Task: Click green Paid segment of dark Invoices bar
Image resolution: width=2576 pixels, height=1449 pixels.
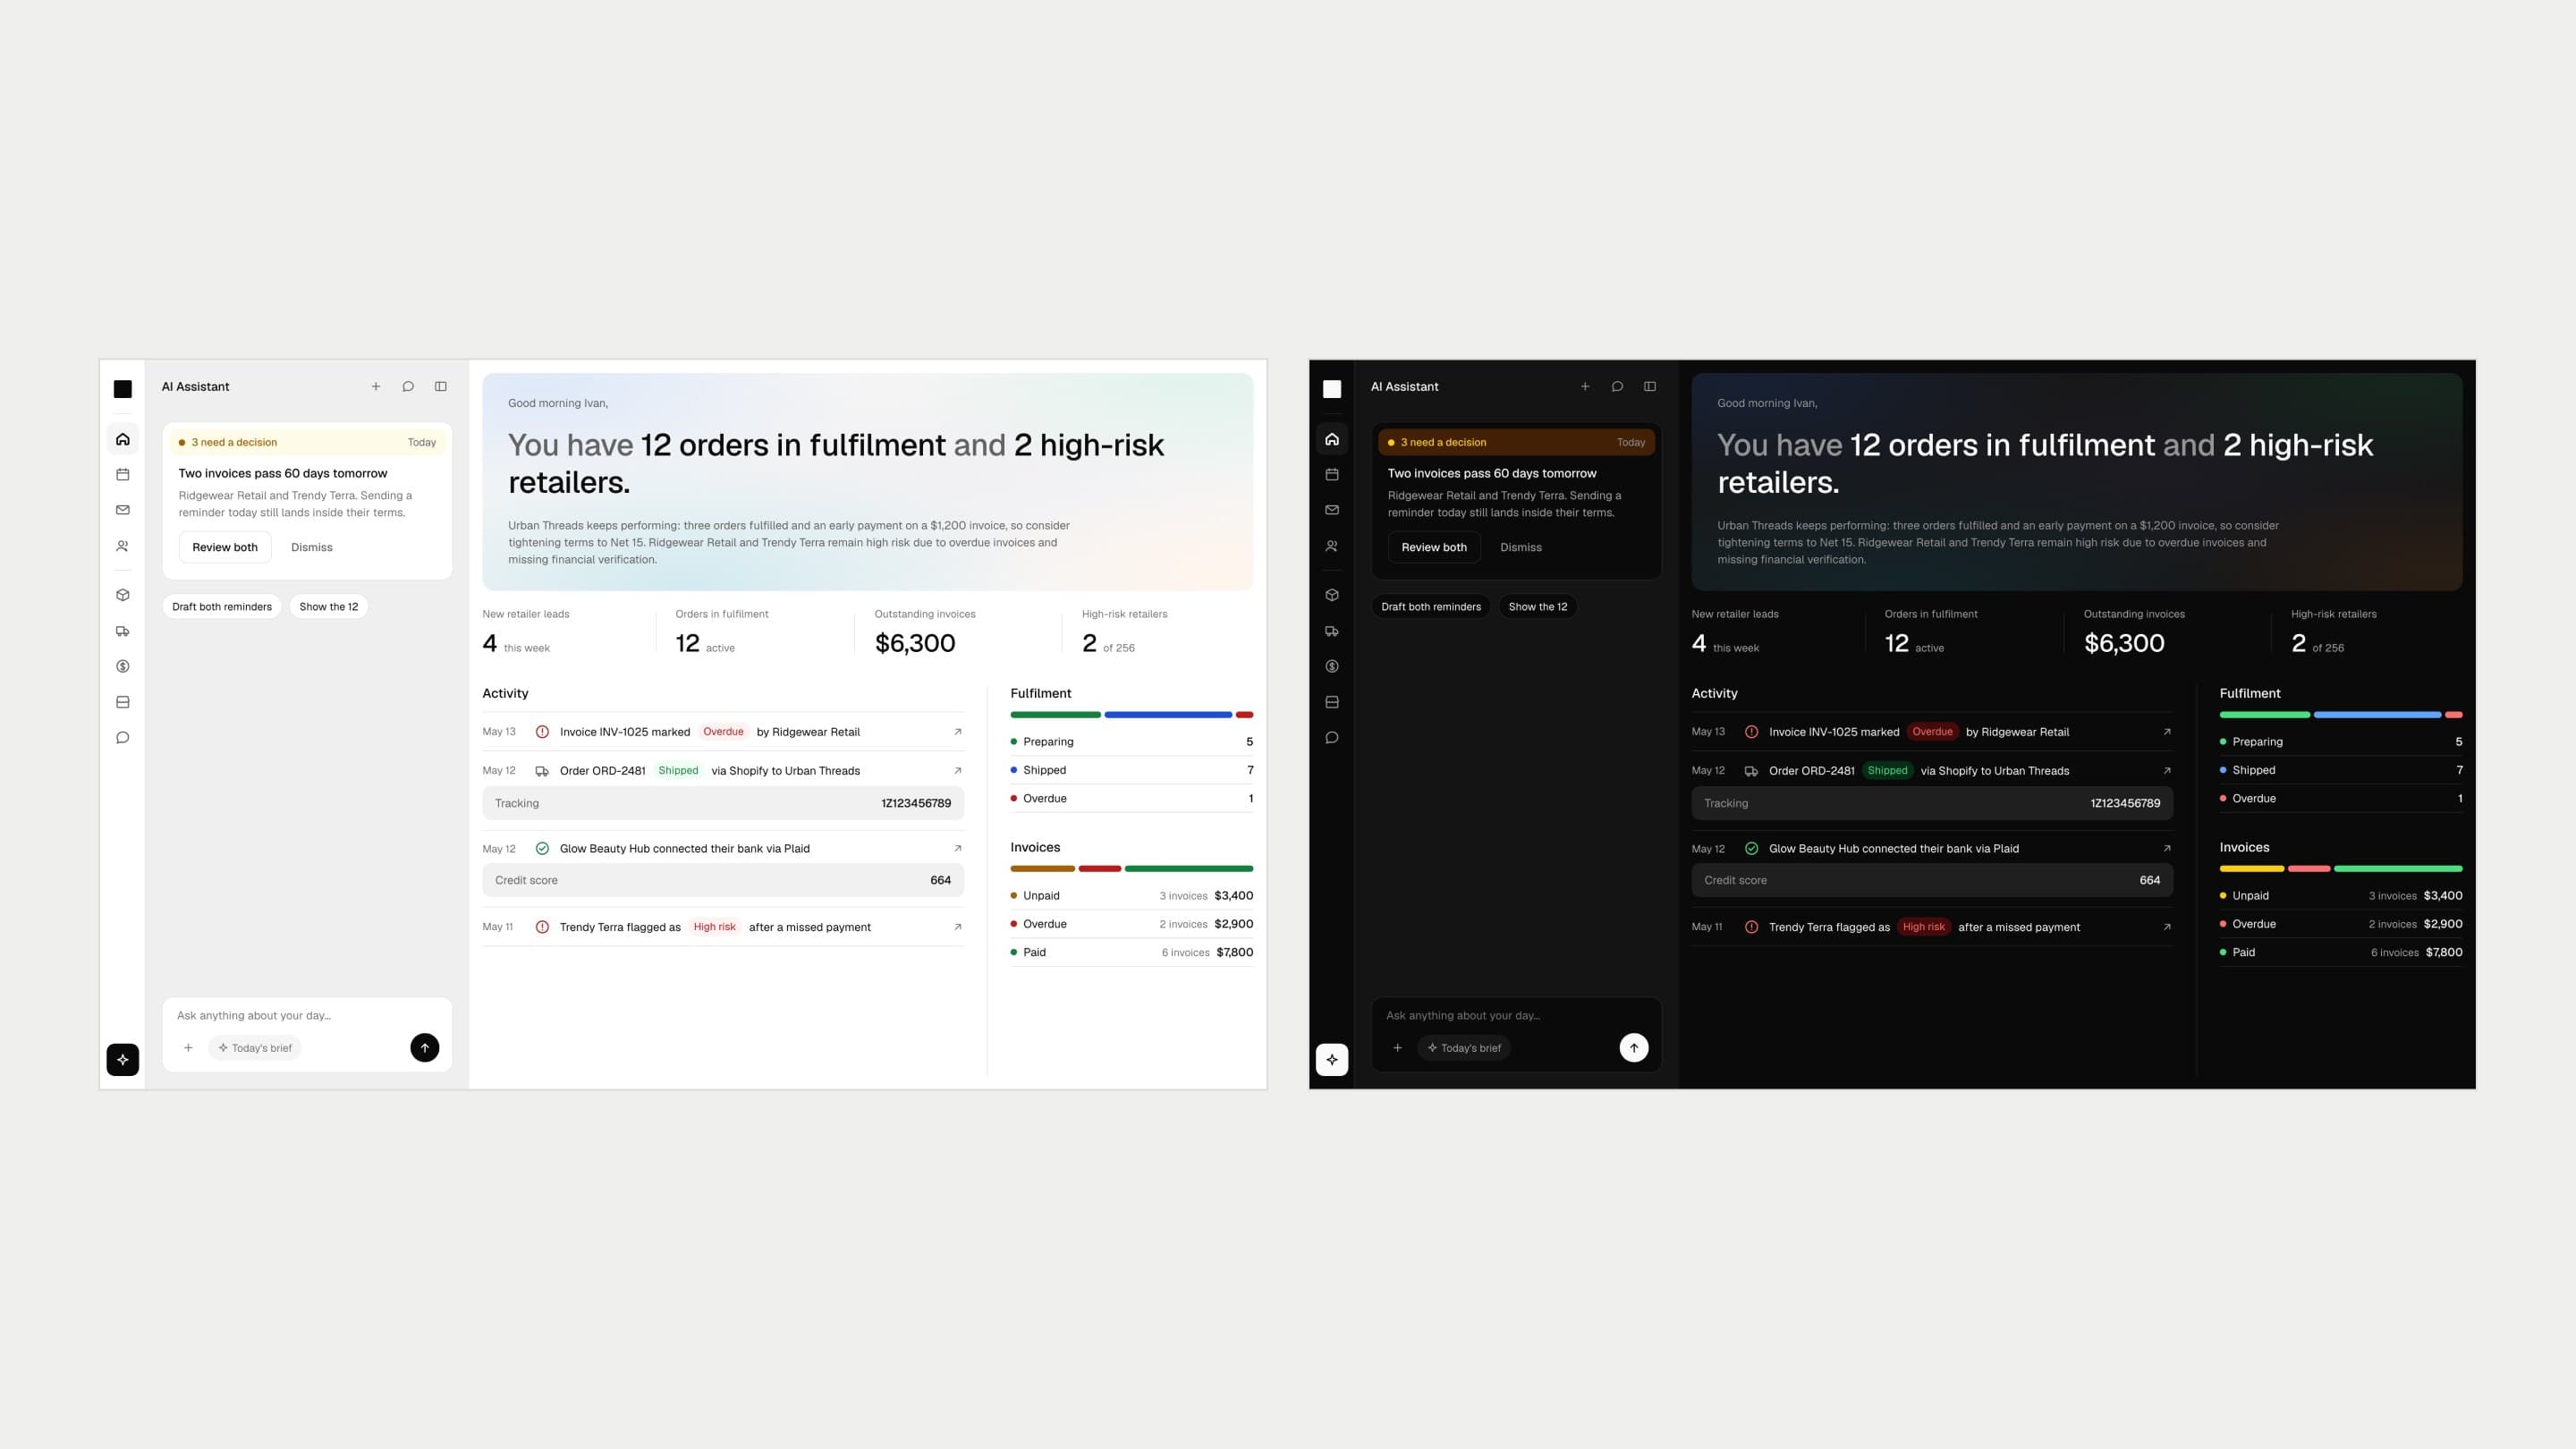Action: coord(2398,869)
